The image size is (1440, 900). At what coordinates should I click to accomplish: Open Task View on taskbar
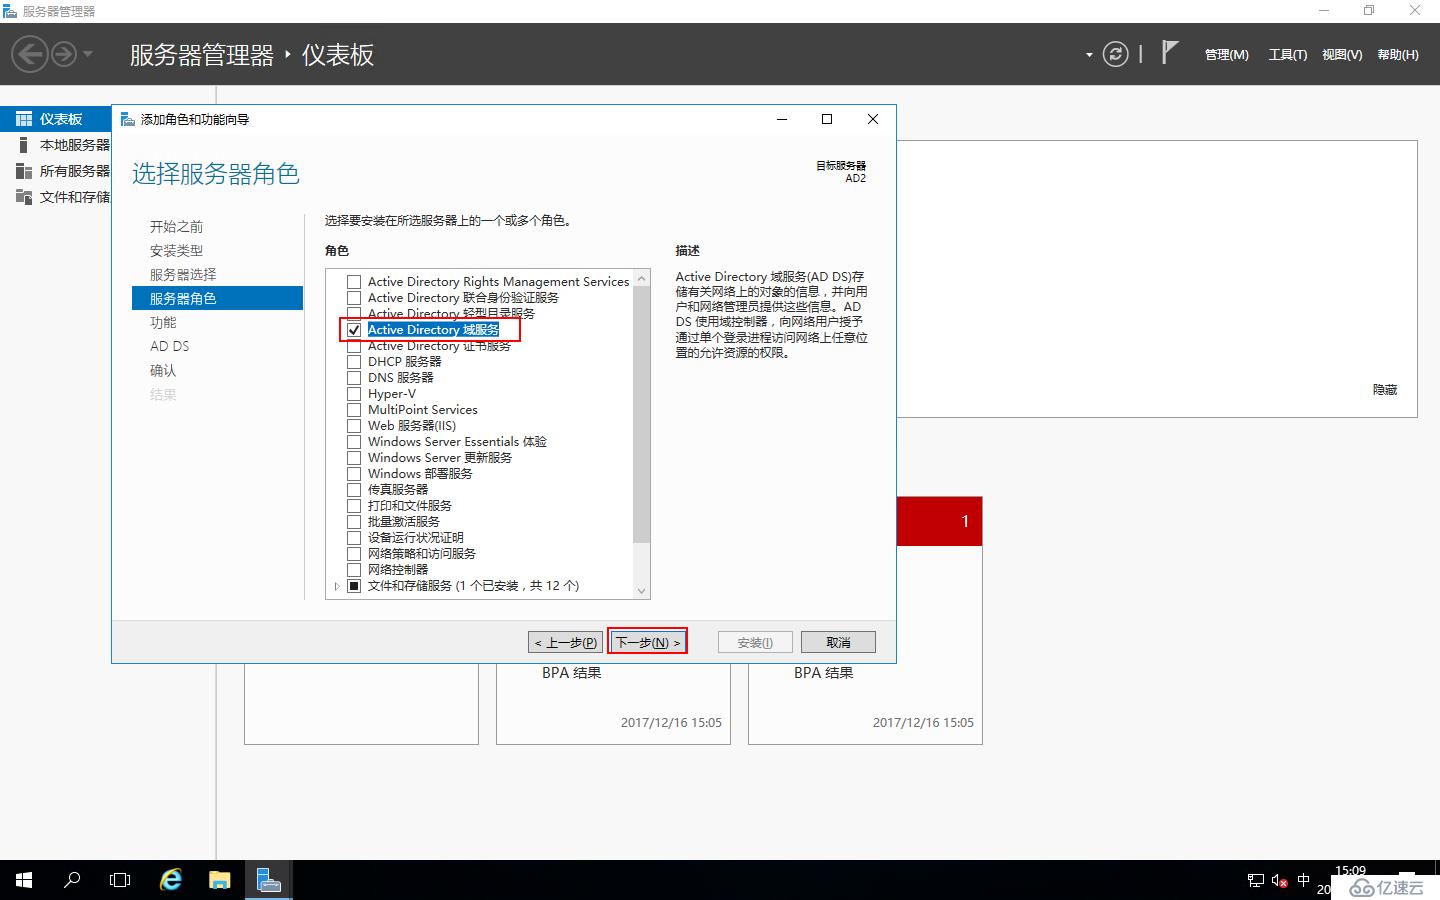(120, 880)
